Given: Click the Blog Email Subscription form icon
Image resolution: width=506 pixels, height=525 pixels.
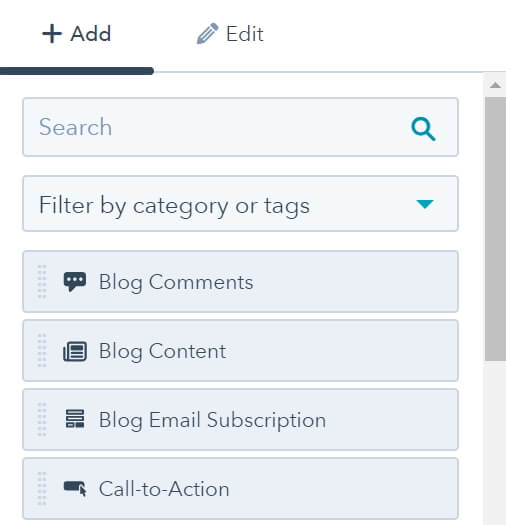Looking at the screenshot, I should pos(75,419).
